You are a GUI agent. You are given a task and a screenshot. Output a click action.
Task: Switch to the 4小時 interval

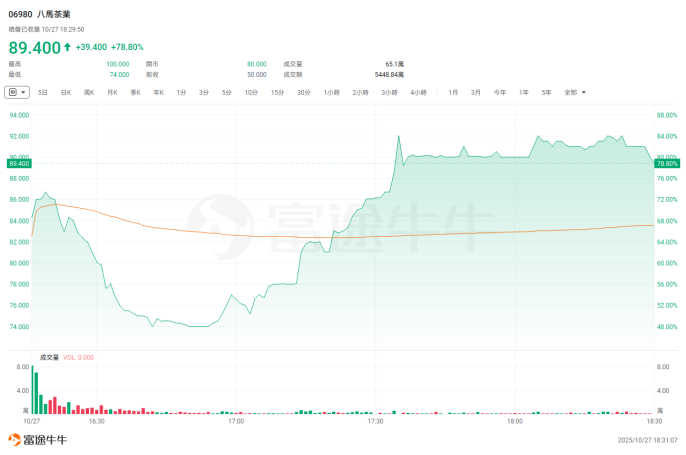418,92
